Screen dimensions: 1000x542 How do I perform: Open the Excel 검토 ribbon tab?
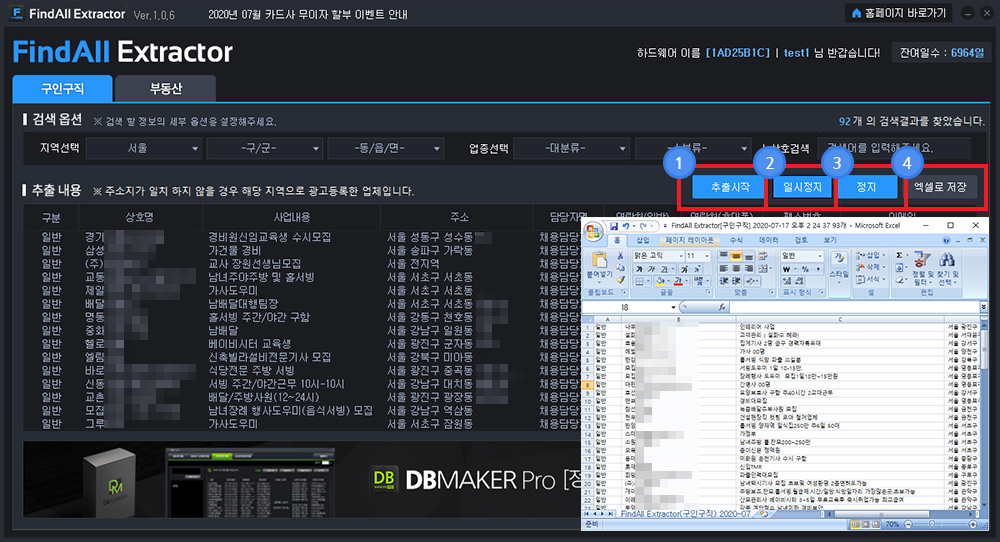tap(801, 240)
